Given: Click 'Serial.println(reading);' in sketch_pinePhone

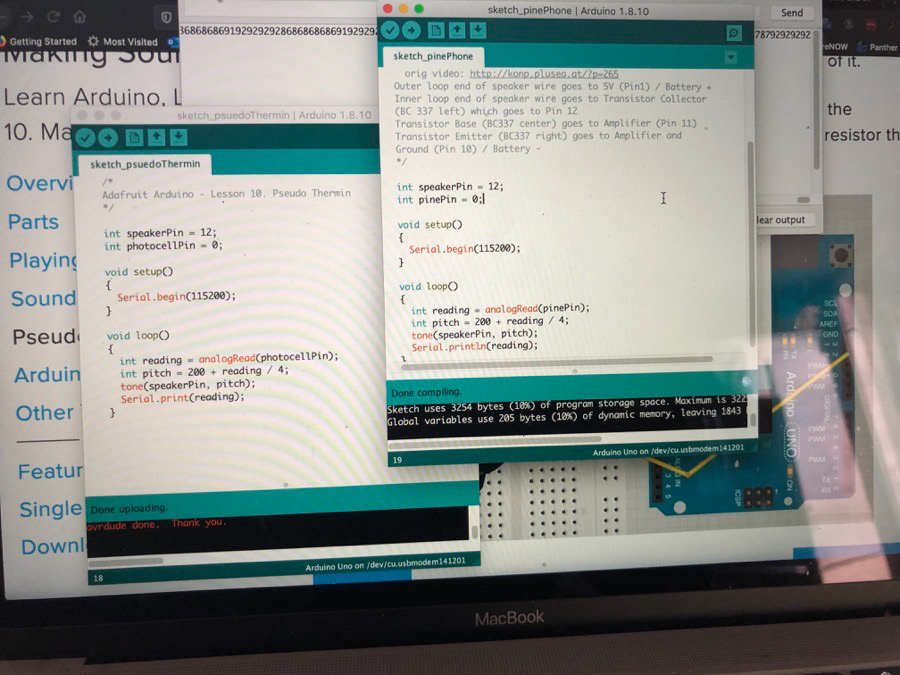Looking at the screenshot, I should click(x=475, y=346).
